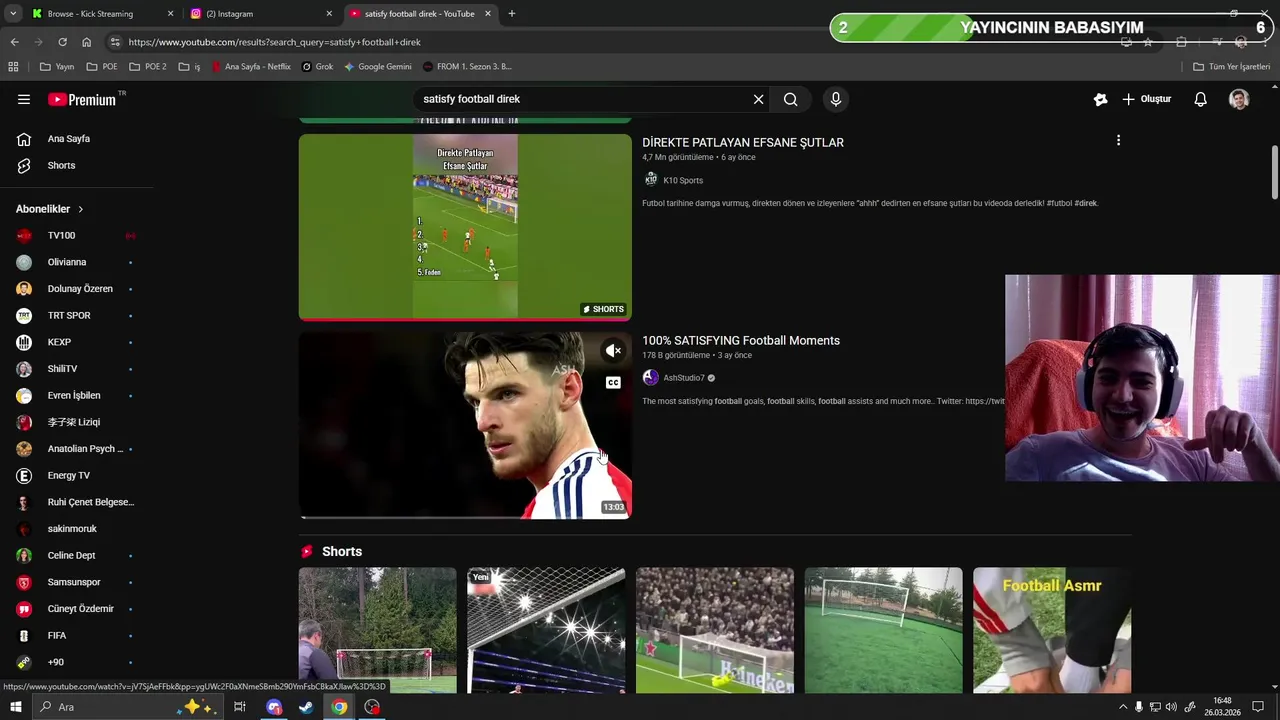This screenshot has width=1280, height=720.
Task: Click the Shorts sidebar icon
Action: (x=24, y=165)
